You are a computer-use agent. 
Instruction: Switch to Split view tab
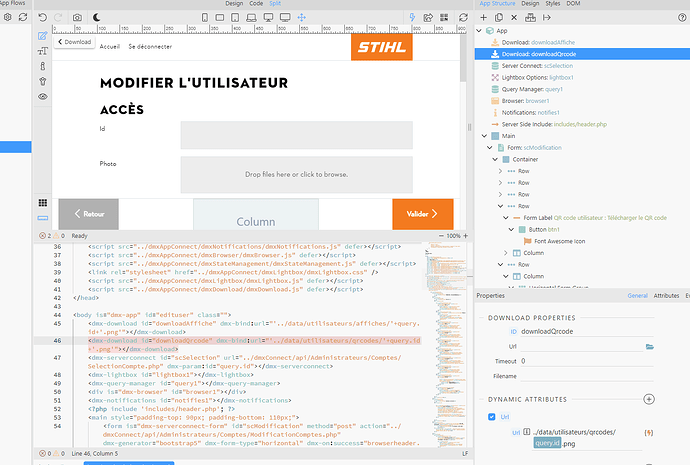275,4
